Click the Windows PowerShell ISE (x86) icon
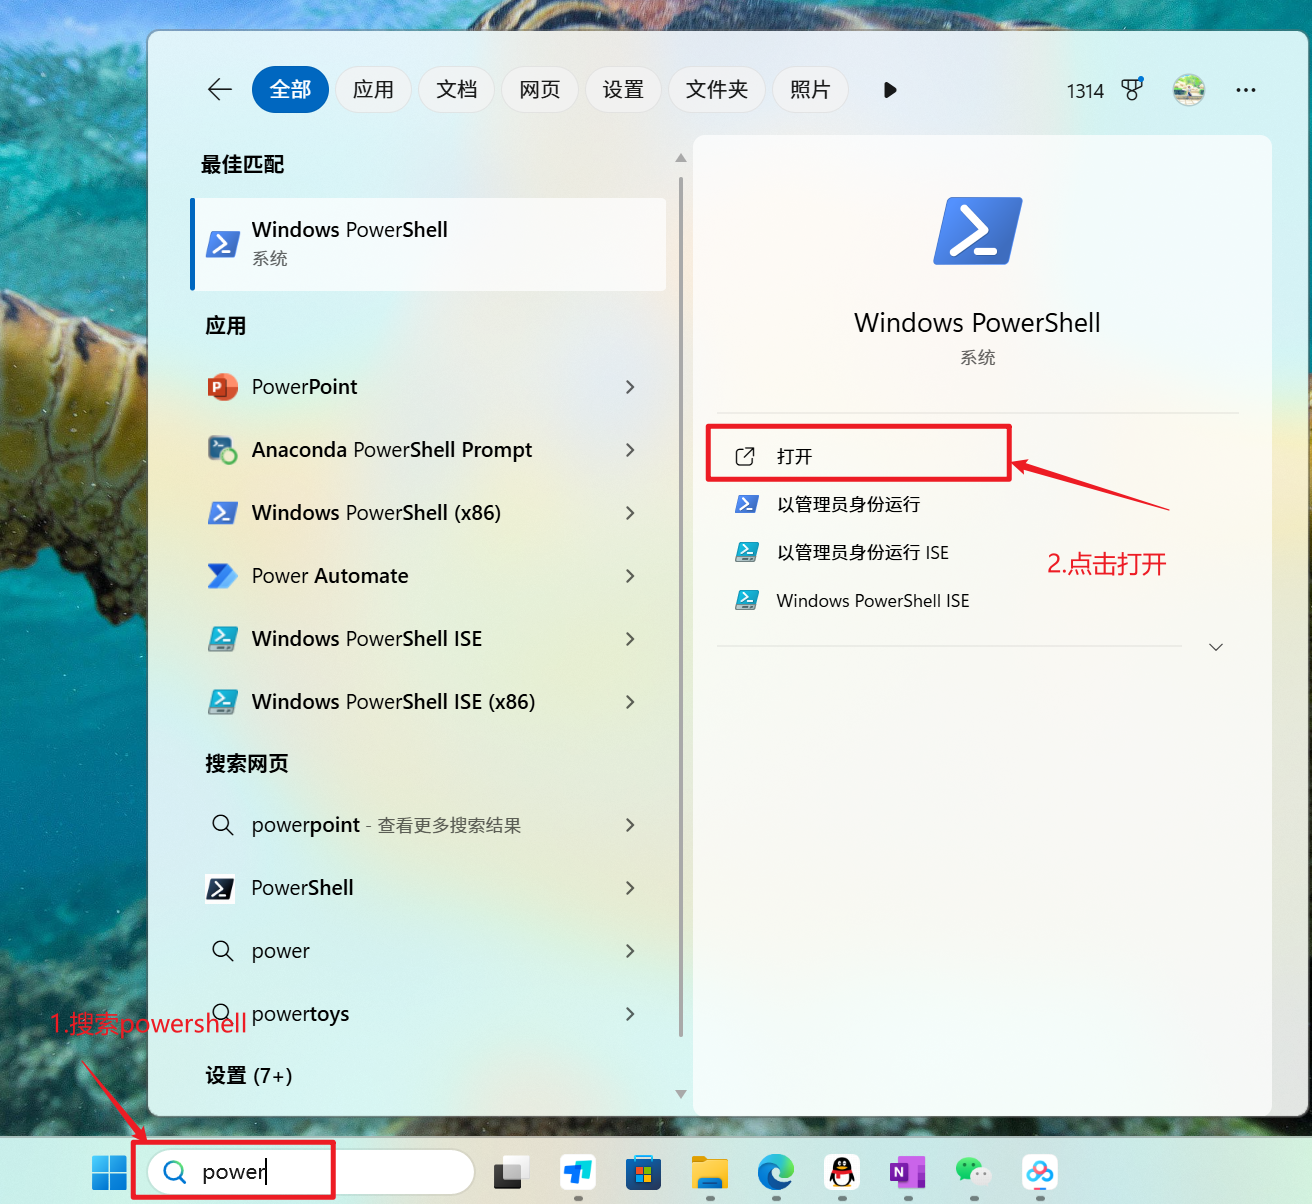Viewport: 1312px width, 1204px height. (222, 702)
